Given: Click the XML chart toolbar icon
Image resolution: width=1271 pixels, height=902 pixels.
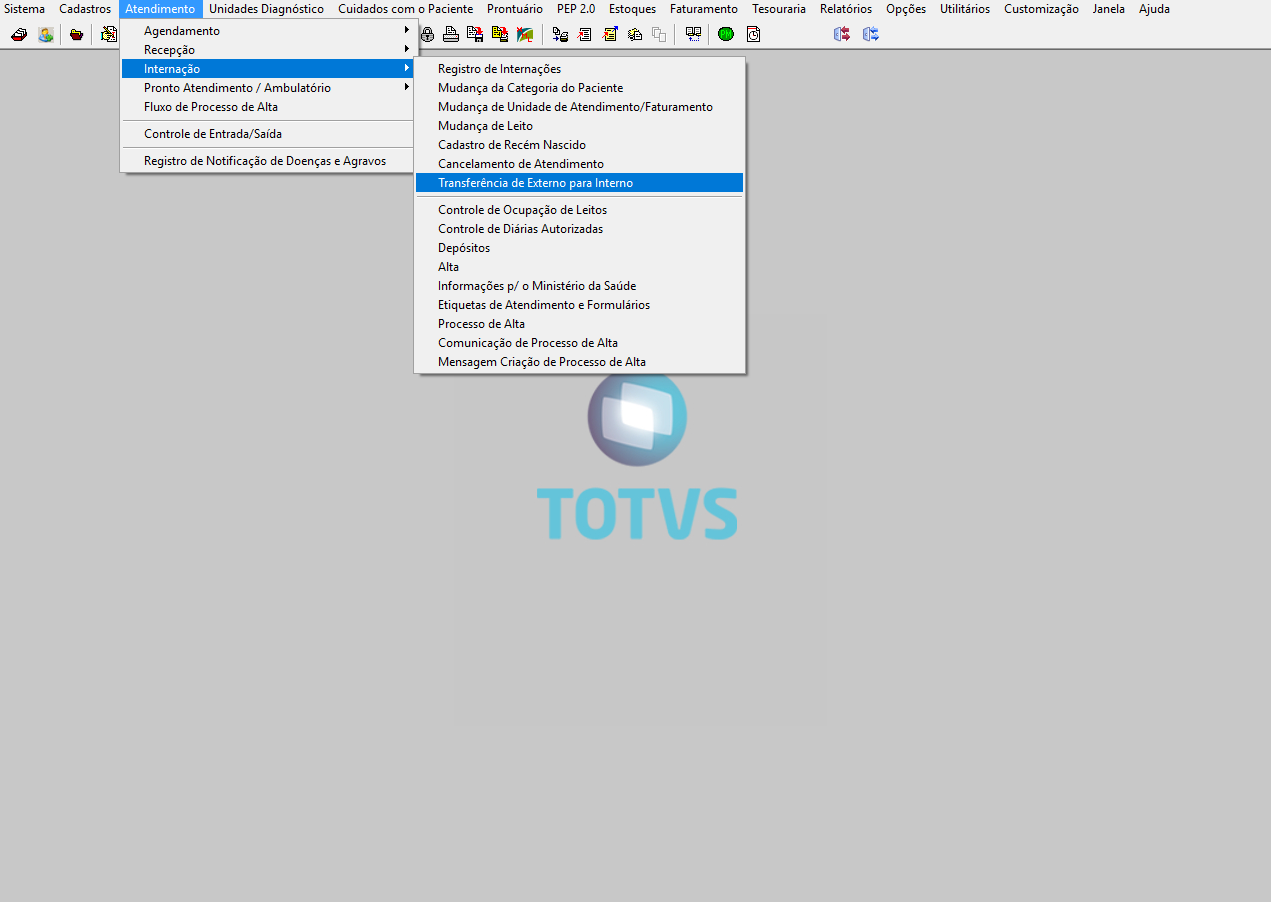Looking at the screenshot, I should (x=525, y=34).
